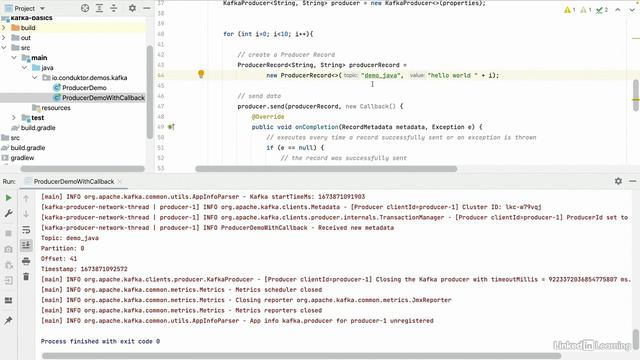Click the overriding method gutter icon at onCompletion
The height and width of the screenshot is (360, 640).
pyautogui.click(x=171, y=127)
